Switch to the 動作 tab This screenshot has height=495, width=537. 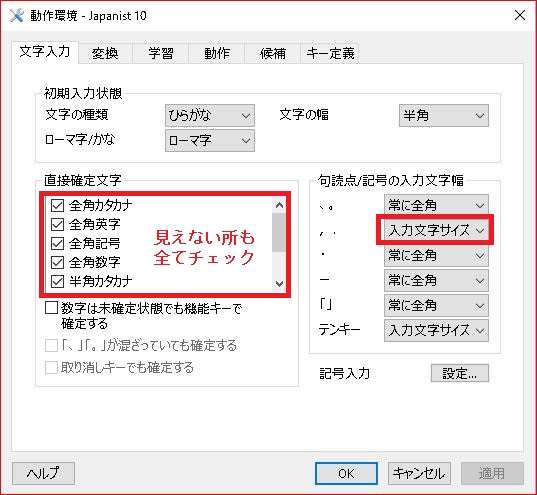point(217,53)
